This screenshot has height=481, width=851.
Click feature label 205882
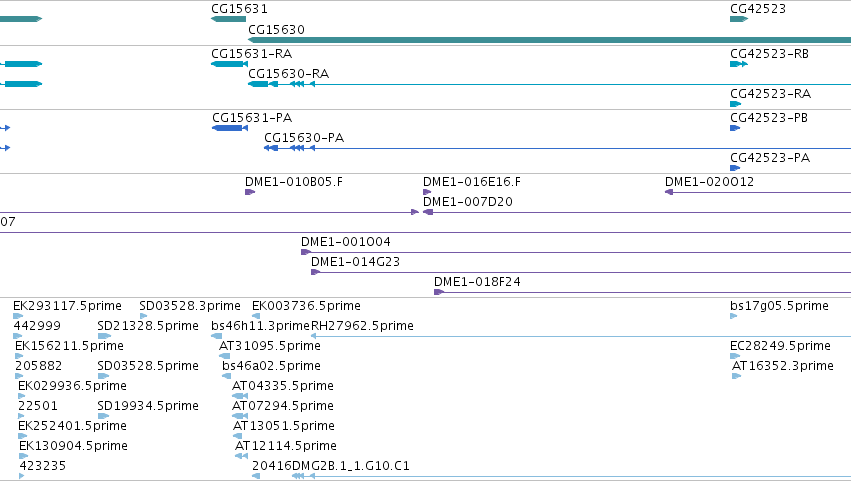[39, 366]
